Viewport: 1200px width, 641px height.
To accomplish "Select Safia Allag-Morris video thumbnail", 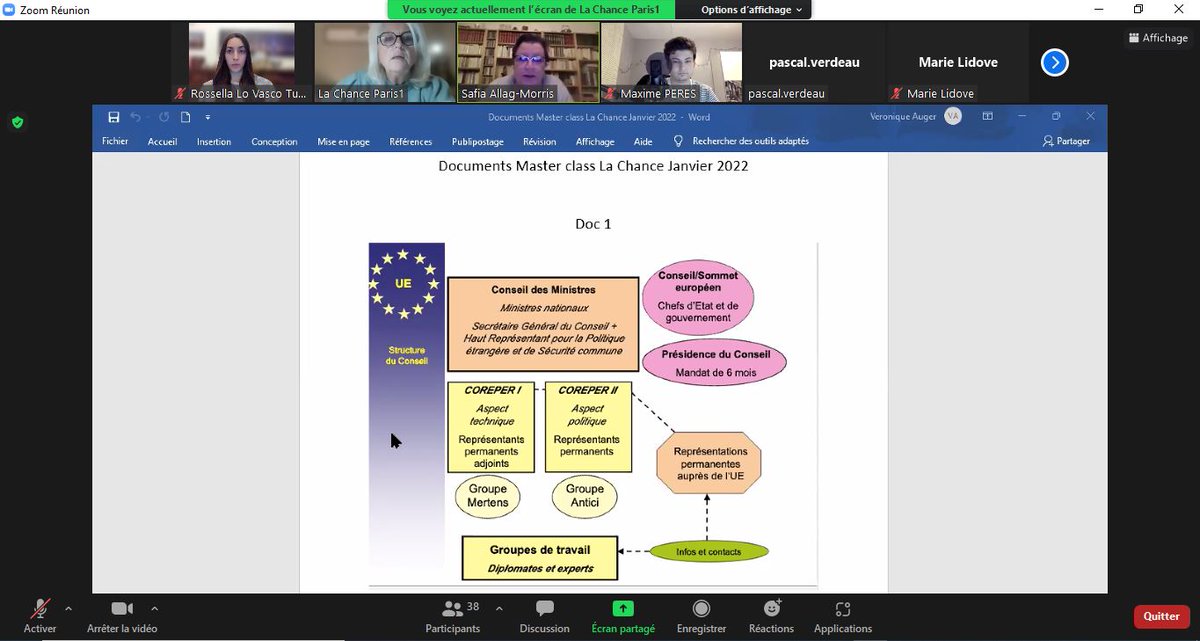I will pyautogui.click(x=528, y=62).
